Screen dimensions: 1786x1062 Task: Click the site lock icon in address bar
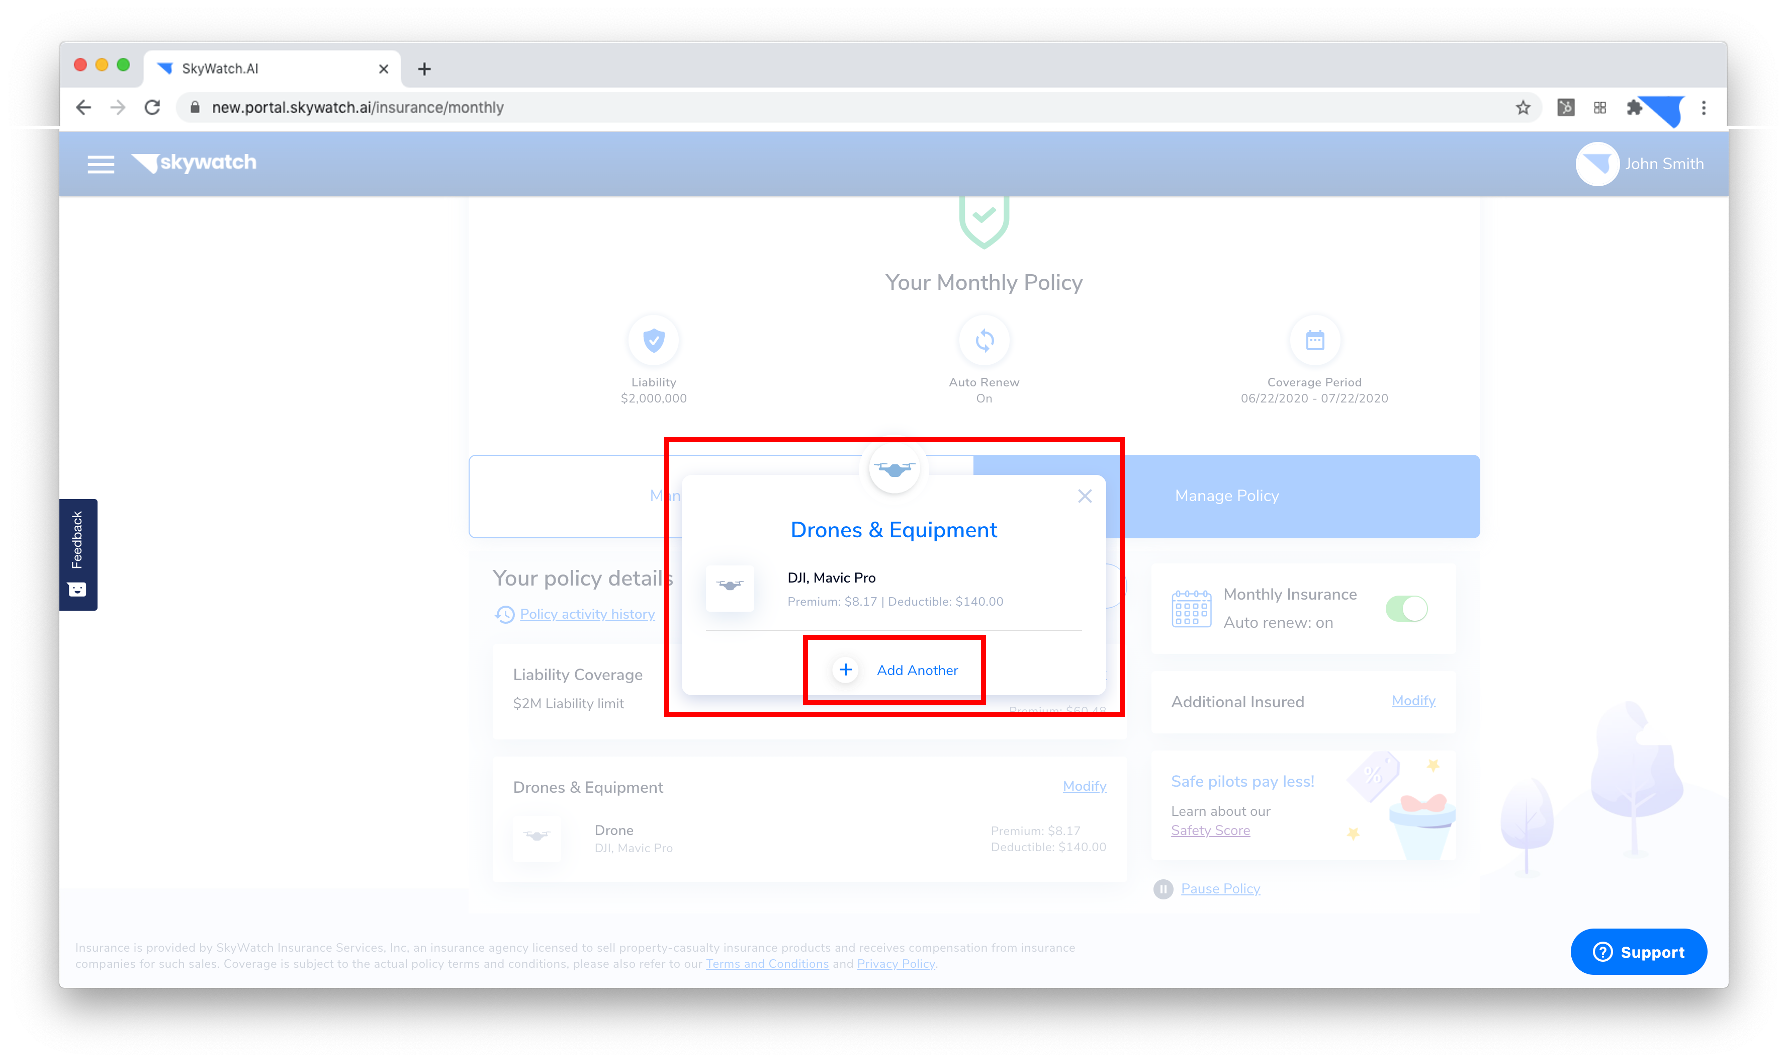195,107
